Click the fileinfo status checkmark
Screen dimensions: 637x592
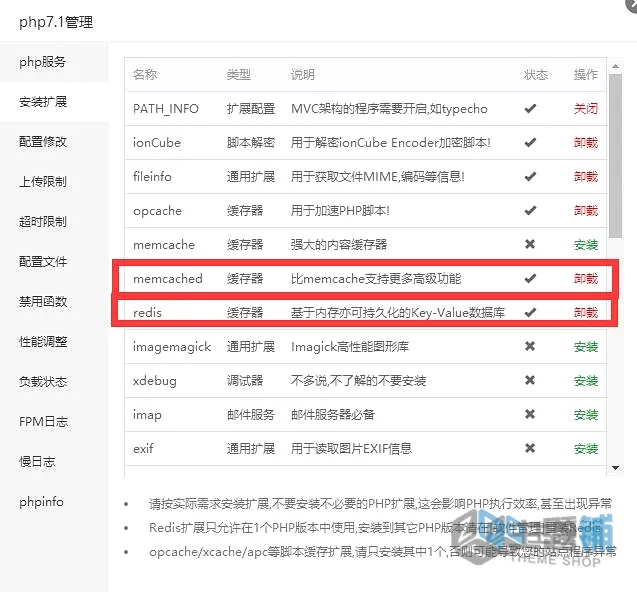point(530,176)
